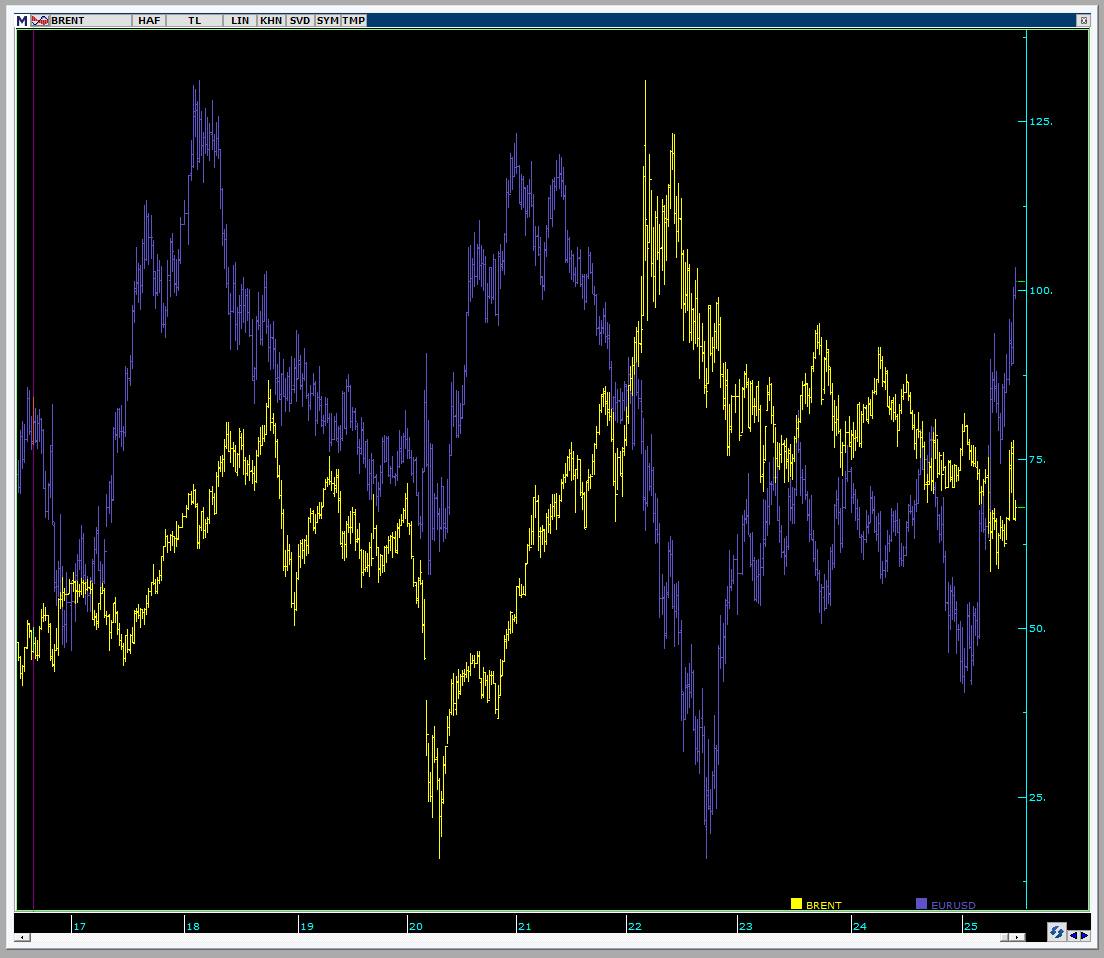The height and width of the screenshot is (958, 1104).
Task: Click the BRENT symbol field
Action: click(x=90, y=20)
